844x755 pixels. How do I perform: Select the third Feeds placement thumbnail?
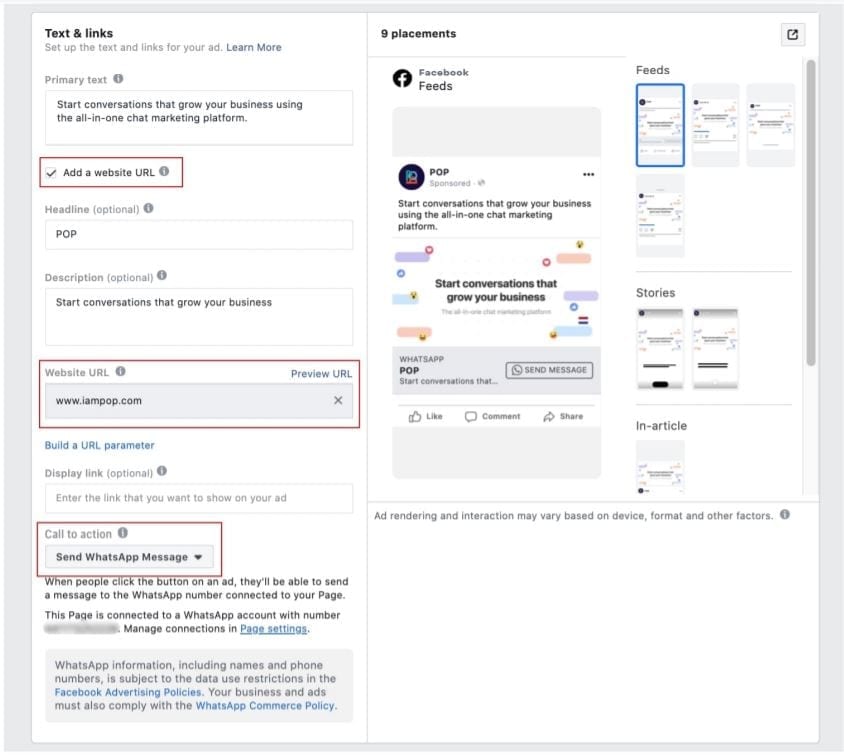(770, 125)
